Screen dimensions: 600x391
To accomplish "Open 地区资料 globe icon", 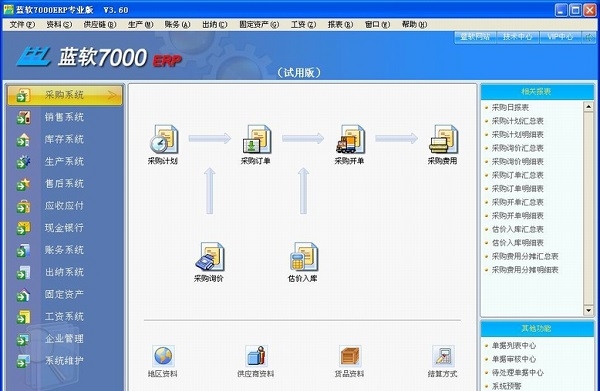I will coord(163,356).
